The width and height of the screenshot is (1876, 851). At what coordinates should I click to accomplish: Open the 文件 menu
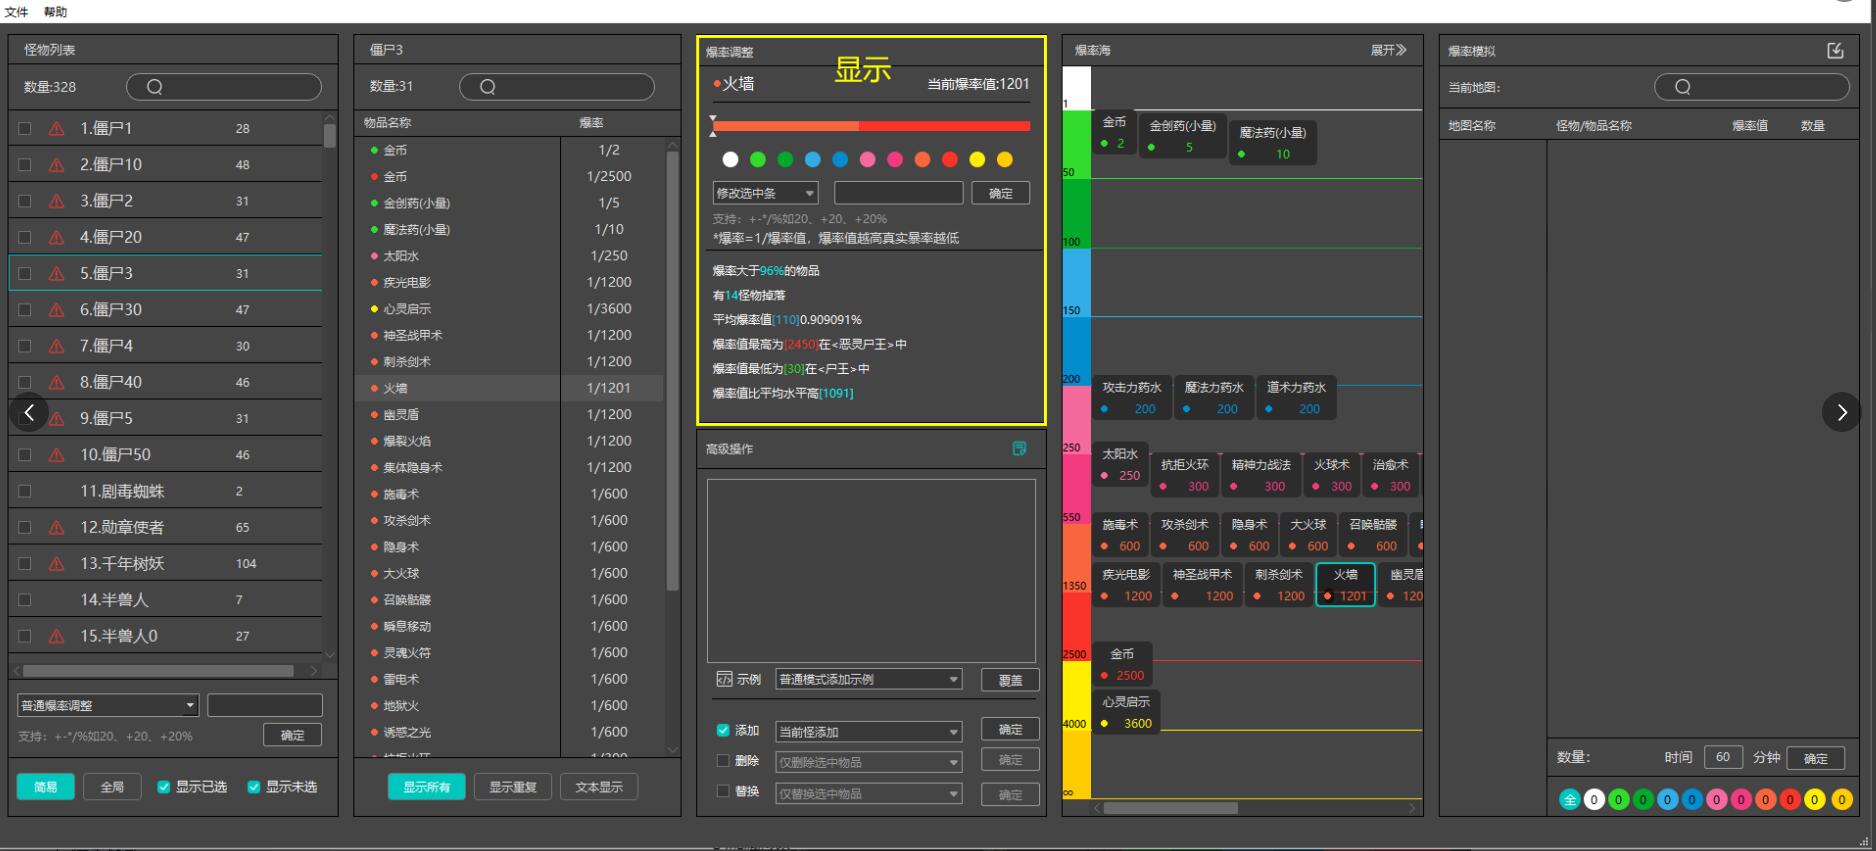coord(17,12)
